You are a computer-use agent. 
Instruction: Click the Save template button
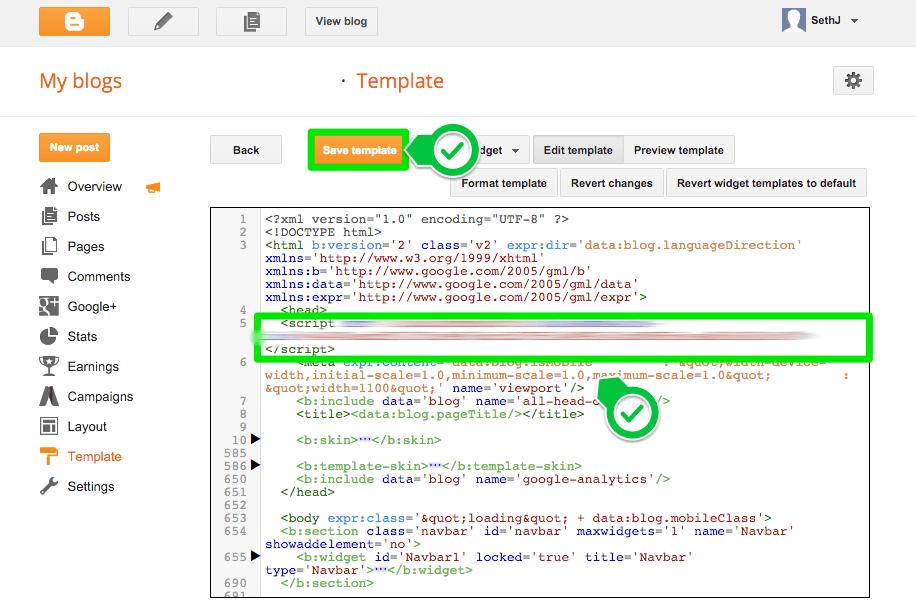358,149
